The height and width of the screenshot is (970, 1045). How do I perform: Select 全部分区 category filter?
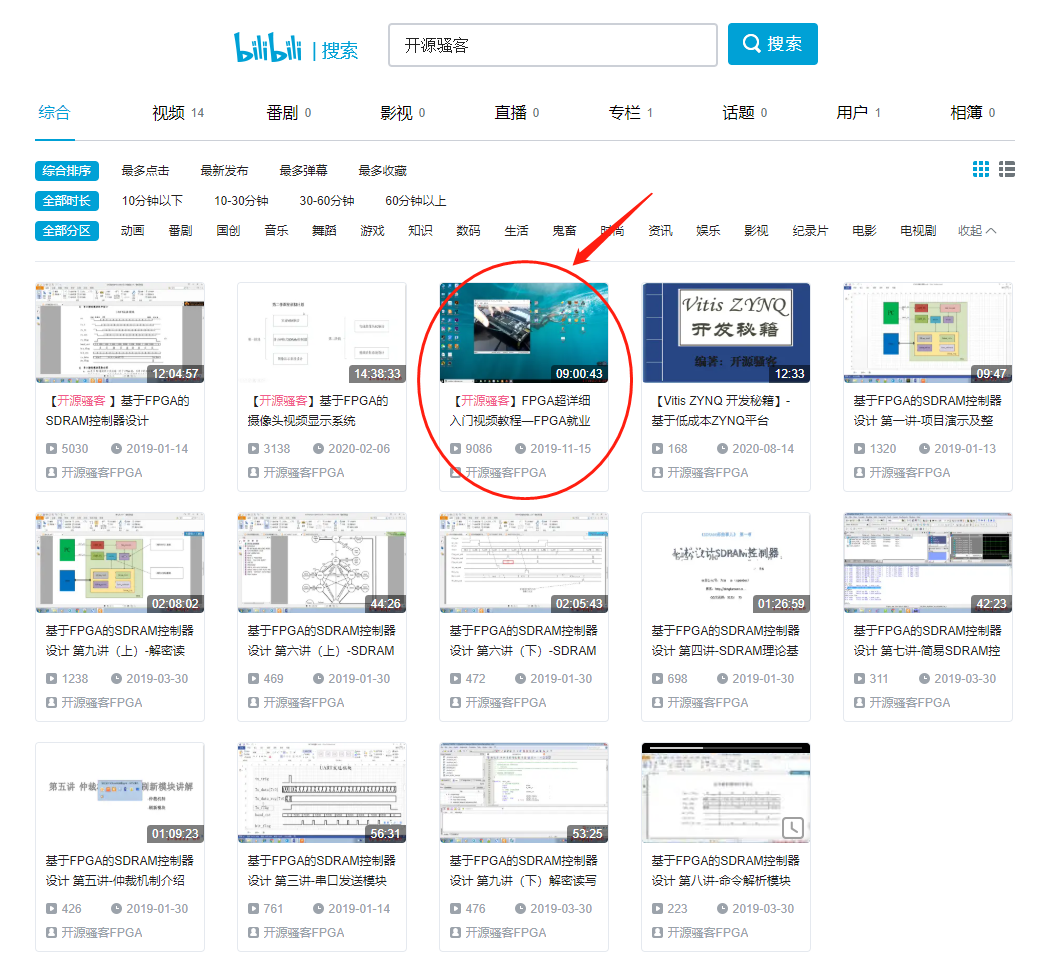(x=67, y=231)
